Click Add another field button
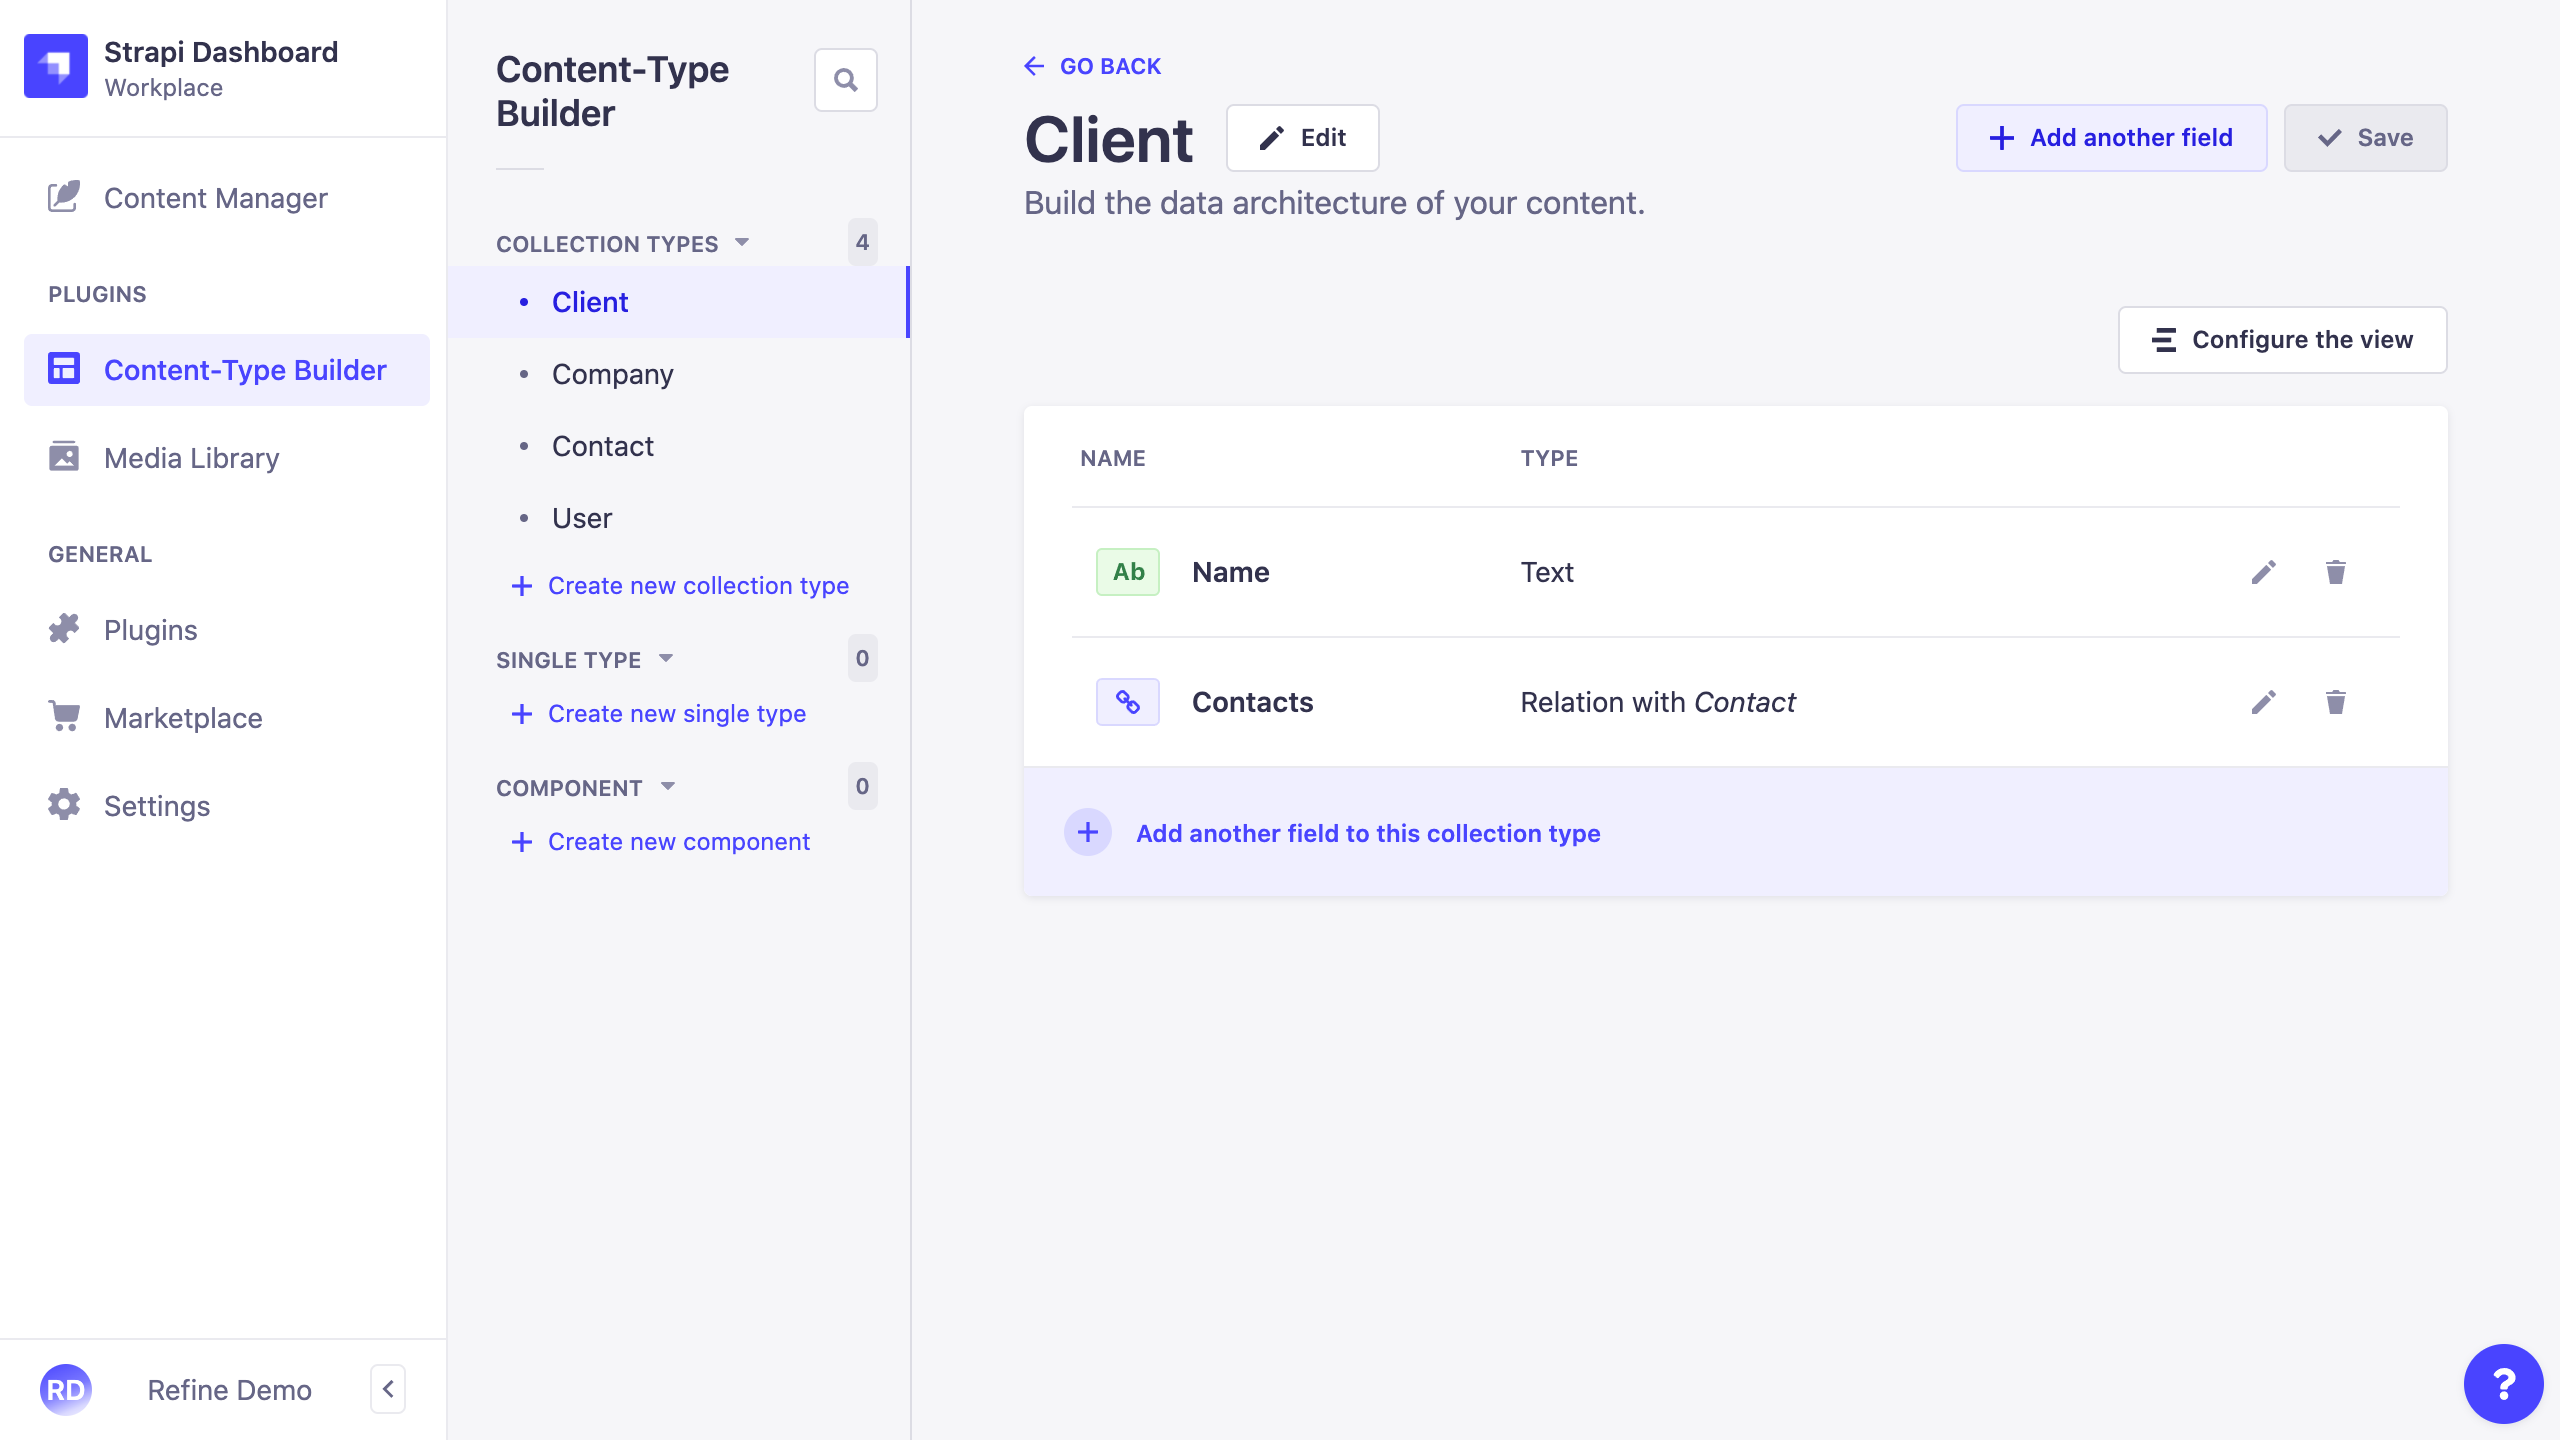Screen dimensions: 2560x1440 (2110, 137)
